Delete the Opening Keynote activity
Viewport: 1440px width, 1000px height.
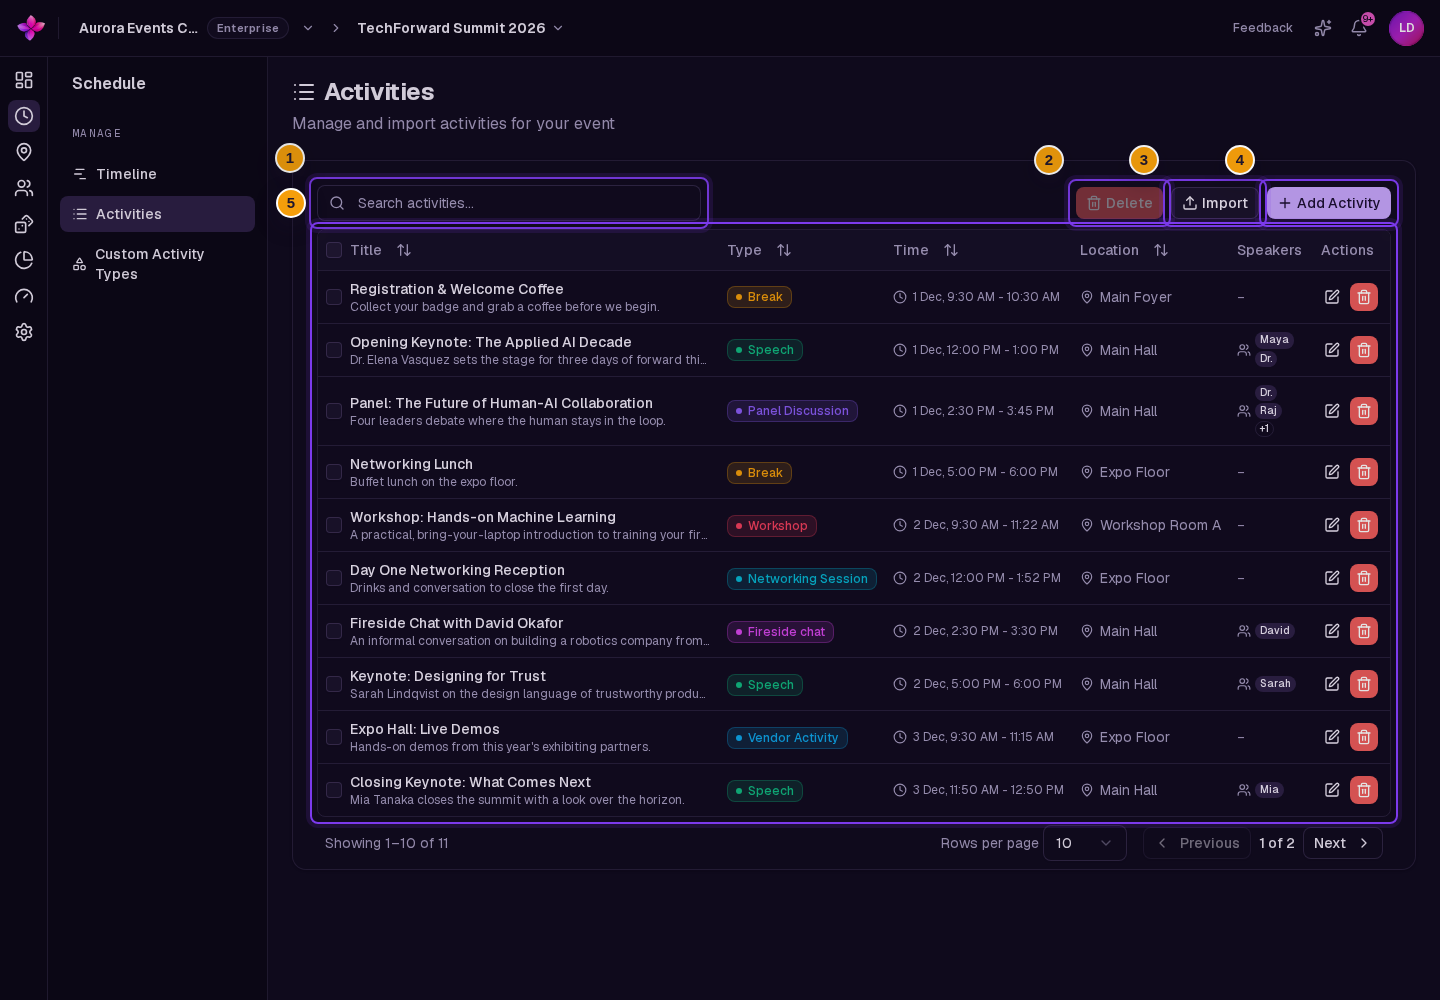1364,350
